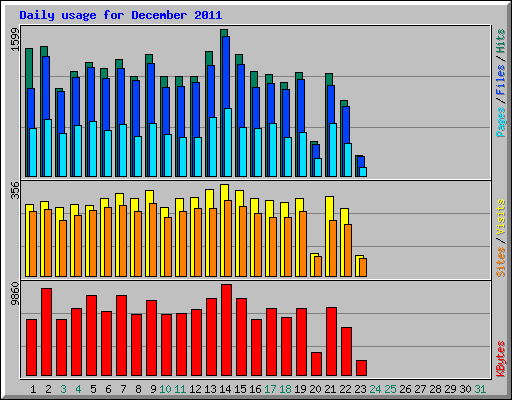Click day label 15 on the axis
Screen dimensions: 512x400
click(240, 389)
